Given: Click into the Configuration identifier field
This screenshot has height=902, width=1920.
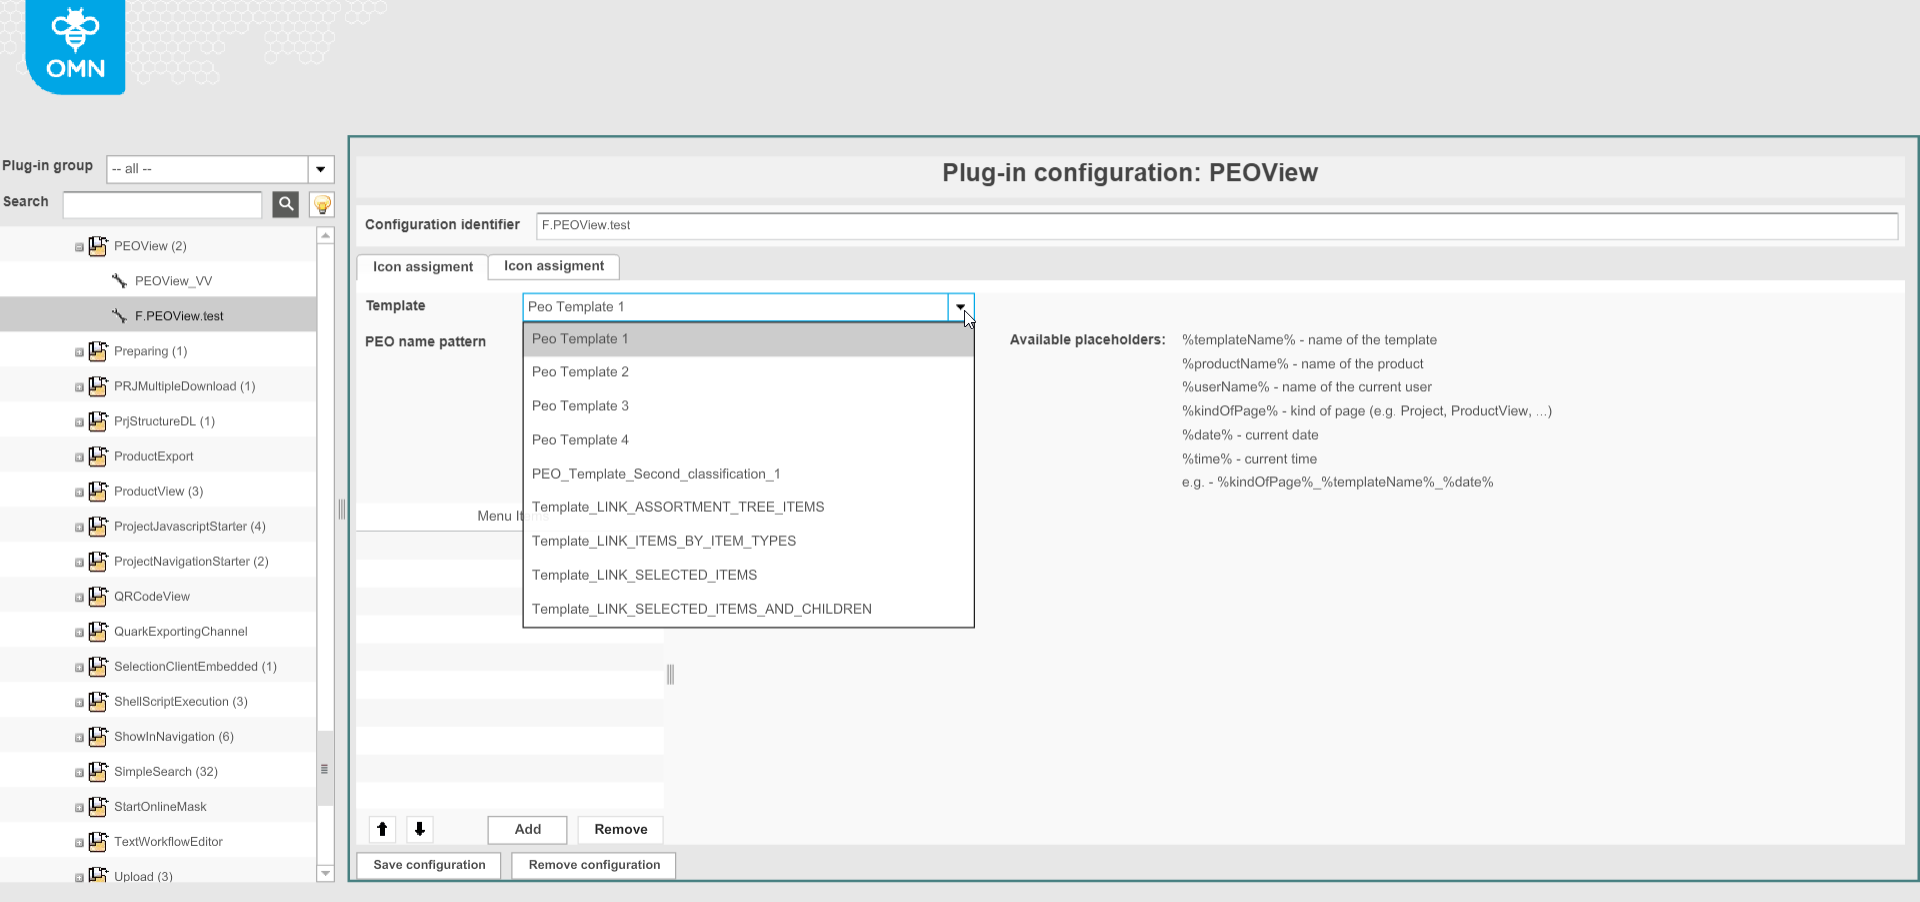Looking at the screenshot, I should point(1216,225).
